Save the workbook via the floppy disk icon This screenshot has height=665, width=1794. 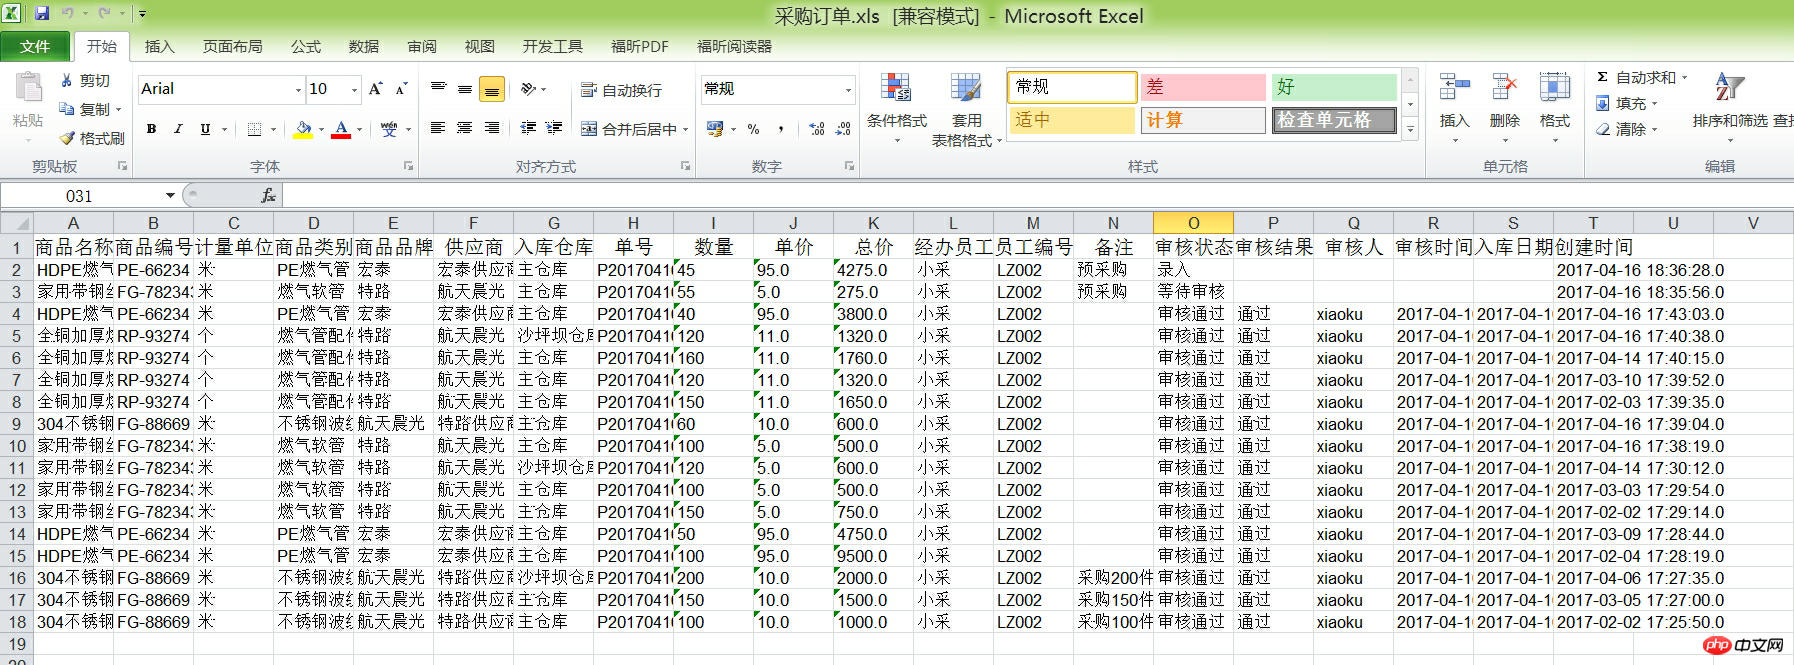pos(42,14)
